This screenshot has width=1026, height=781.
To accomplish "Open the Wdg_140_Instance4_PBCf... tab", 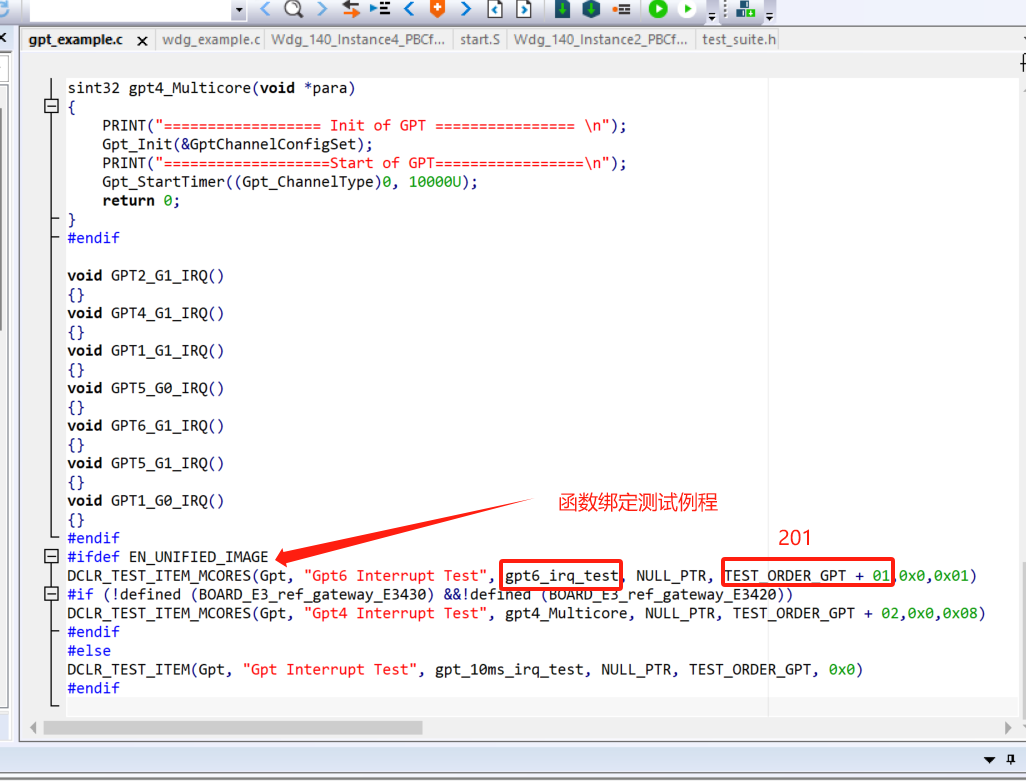I will point(358,40).
